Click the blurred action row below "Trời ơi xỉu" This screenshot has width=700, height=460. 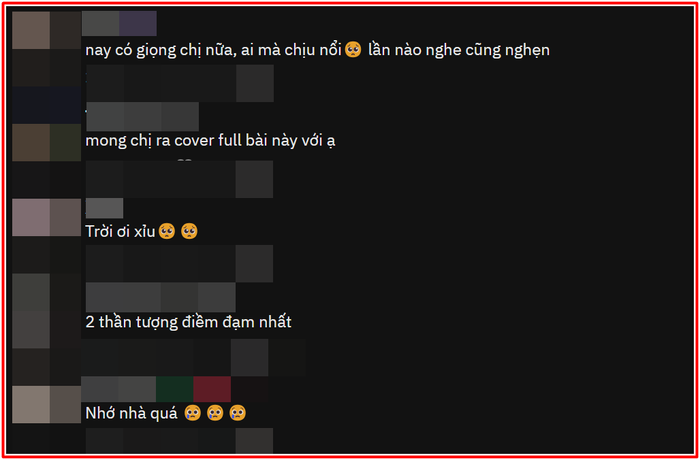[179, 263]
